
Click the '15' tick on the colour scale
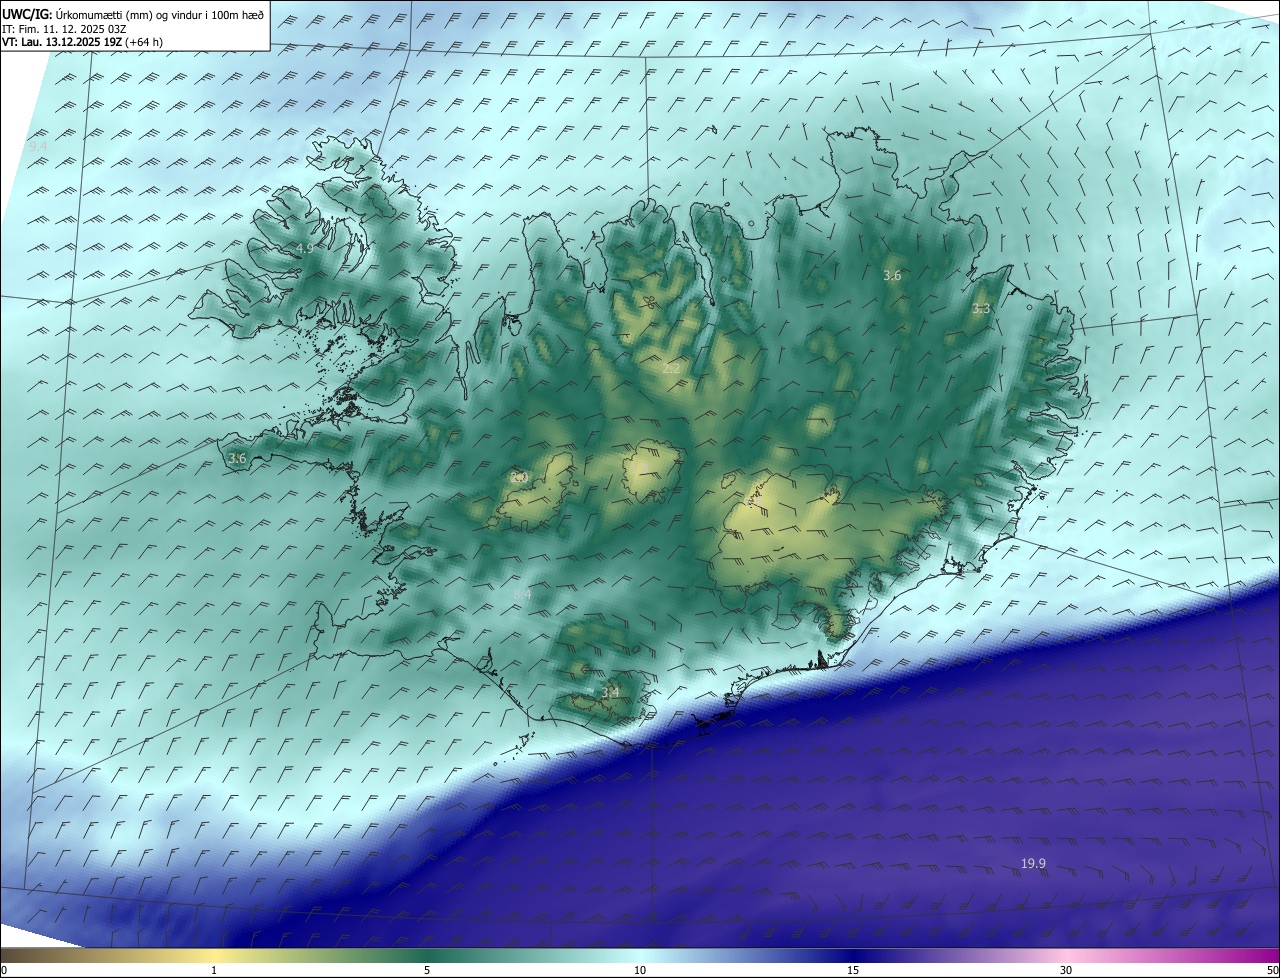click(x=853, y=970)
